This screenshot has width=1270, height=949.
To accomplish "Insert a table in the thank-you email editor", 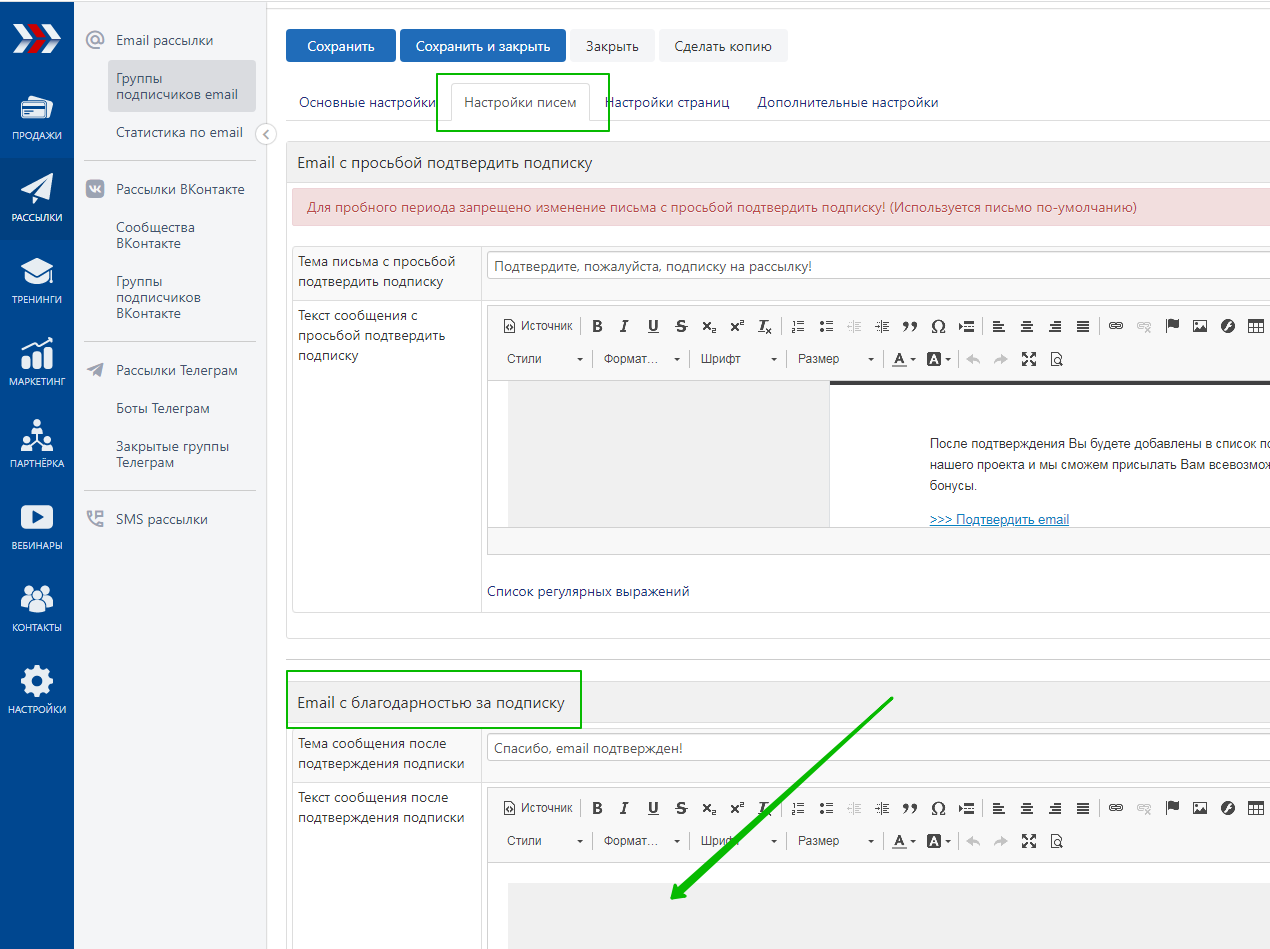I will pos(1256,808).
